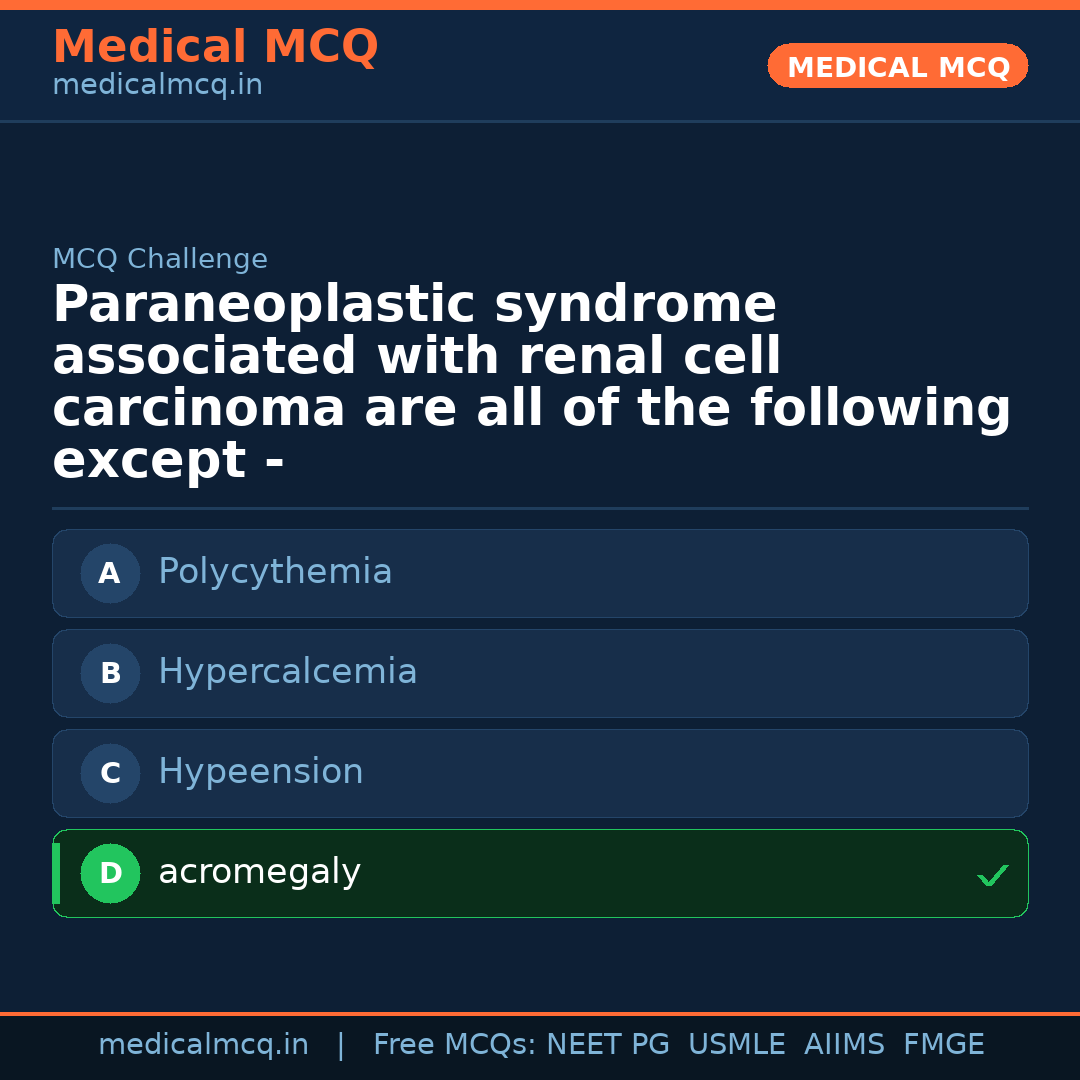The height and width of the screenshot is (1080, 1080).
Task: Click FMGE in the footer
Action: (944, 1045)
